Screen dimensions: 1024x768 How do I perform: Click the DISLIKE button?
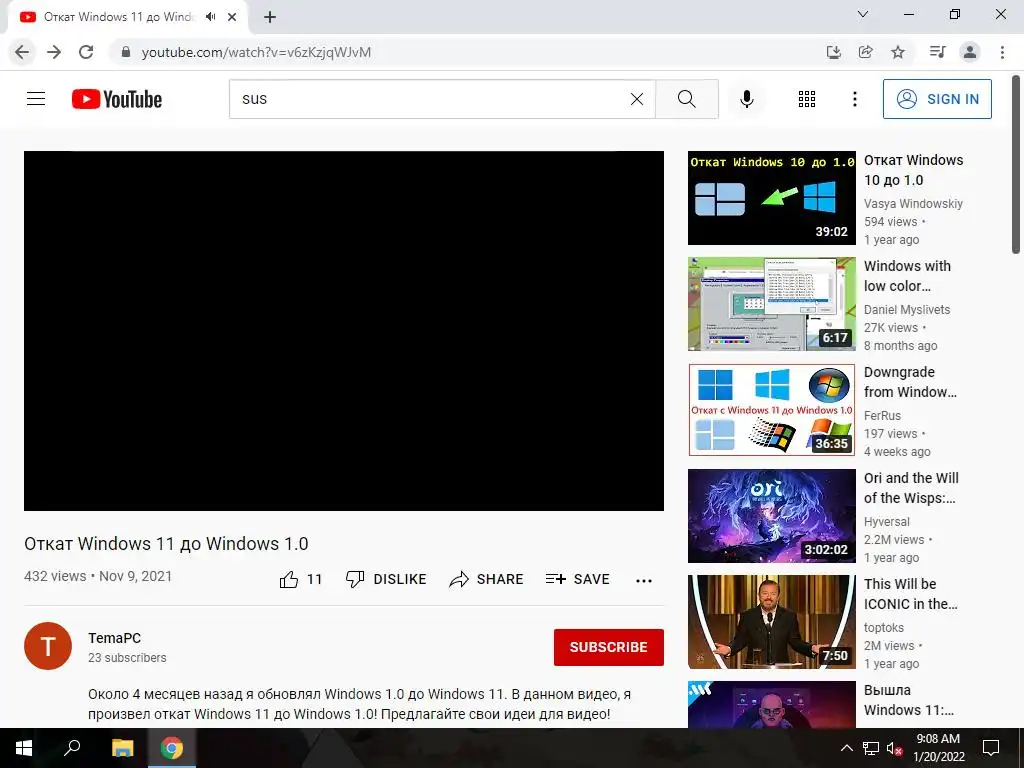coord(385,579)
